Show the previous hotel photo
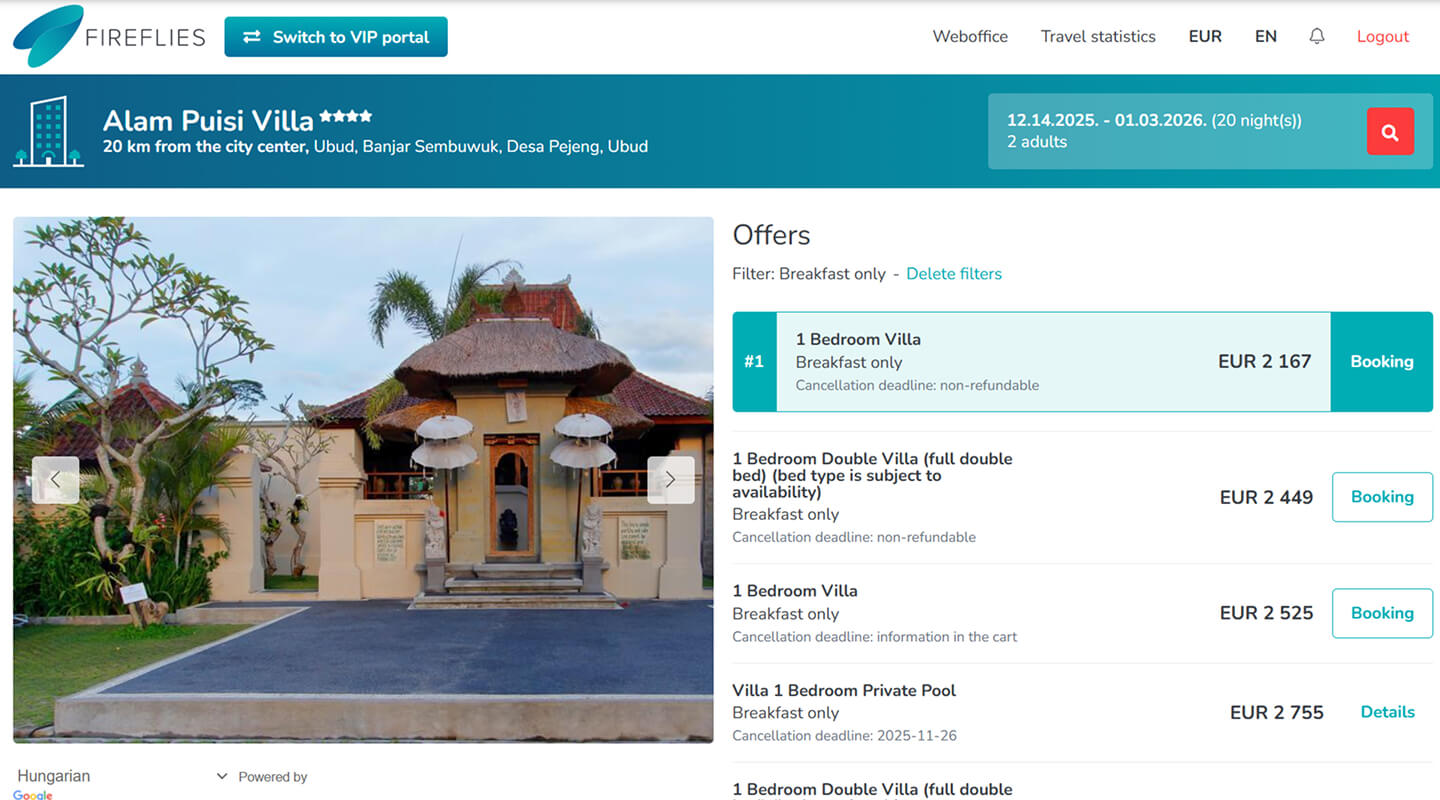1440x800 pixels. click(56, 480)
